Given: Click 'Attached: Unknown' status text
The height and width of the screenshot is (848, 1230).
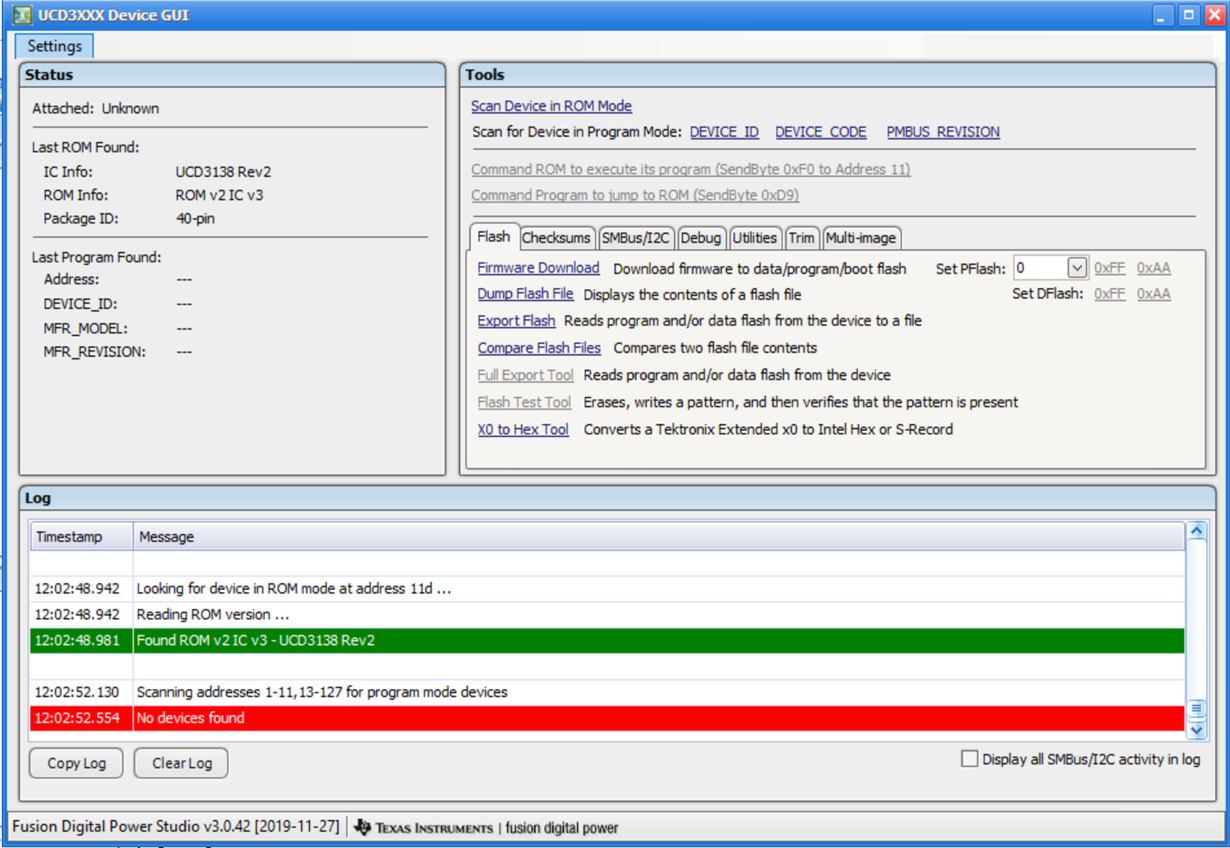Looking at the screenshot, I should tap(95, 108).
